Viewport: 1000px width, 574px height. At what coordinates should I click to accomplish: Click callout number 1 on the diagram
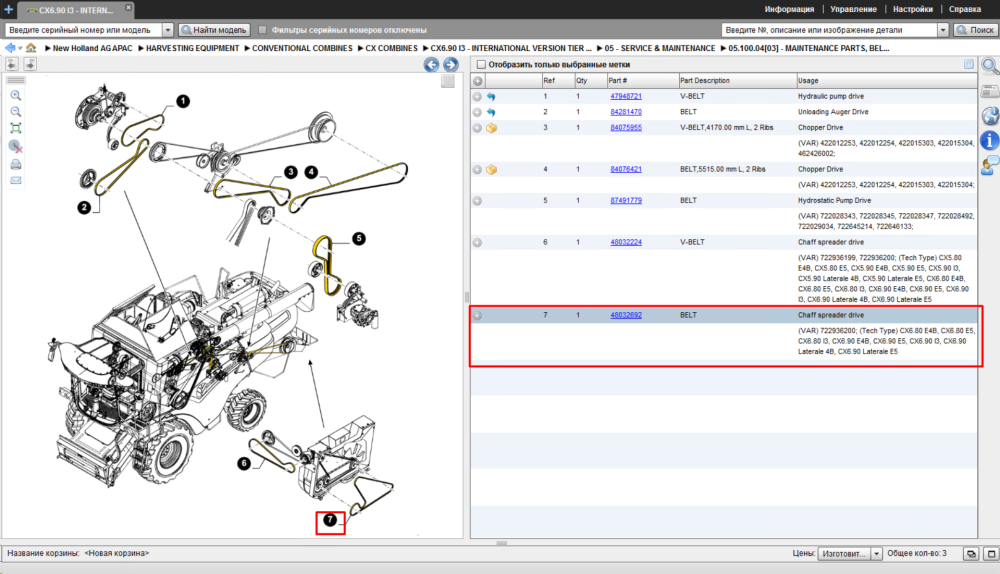183,101
